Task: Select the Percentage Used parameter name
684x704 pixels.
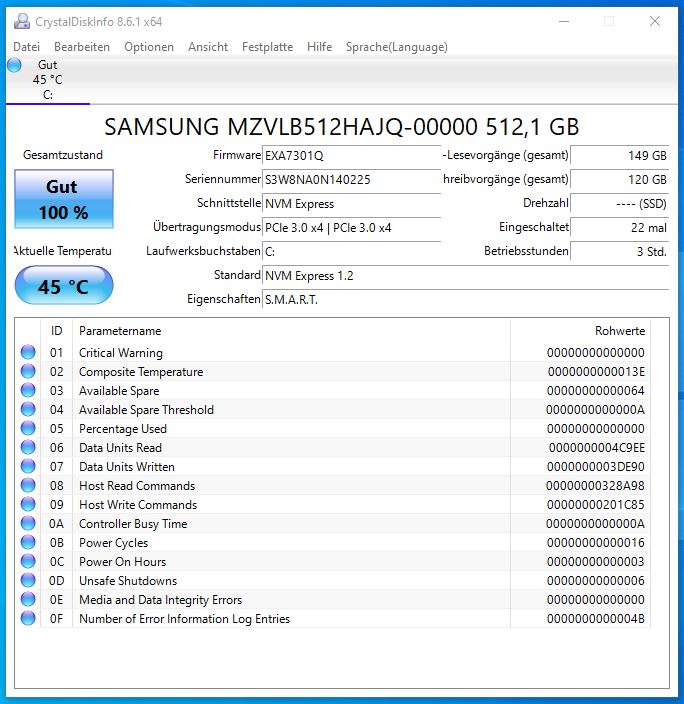Action: [x=123, y=429]
